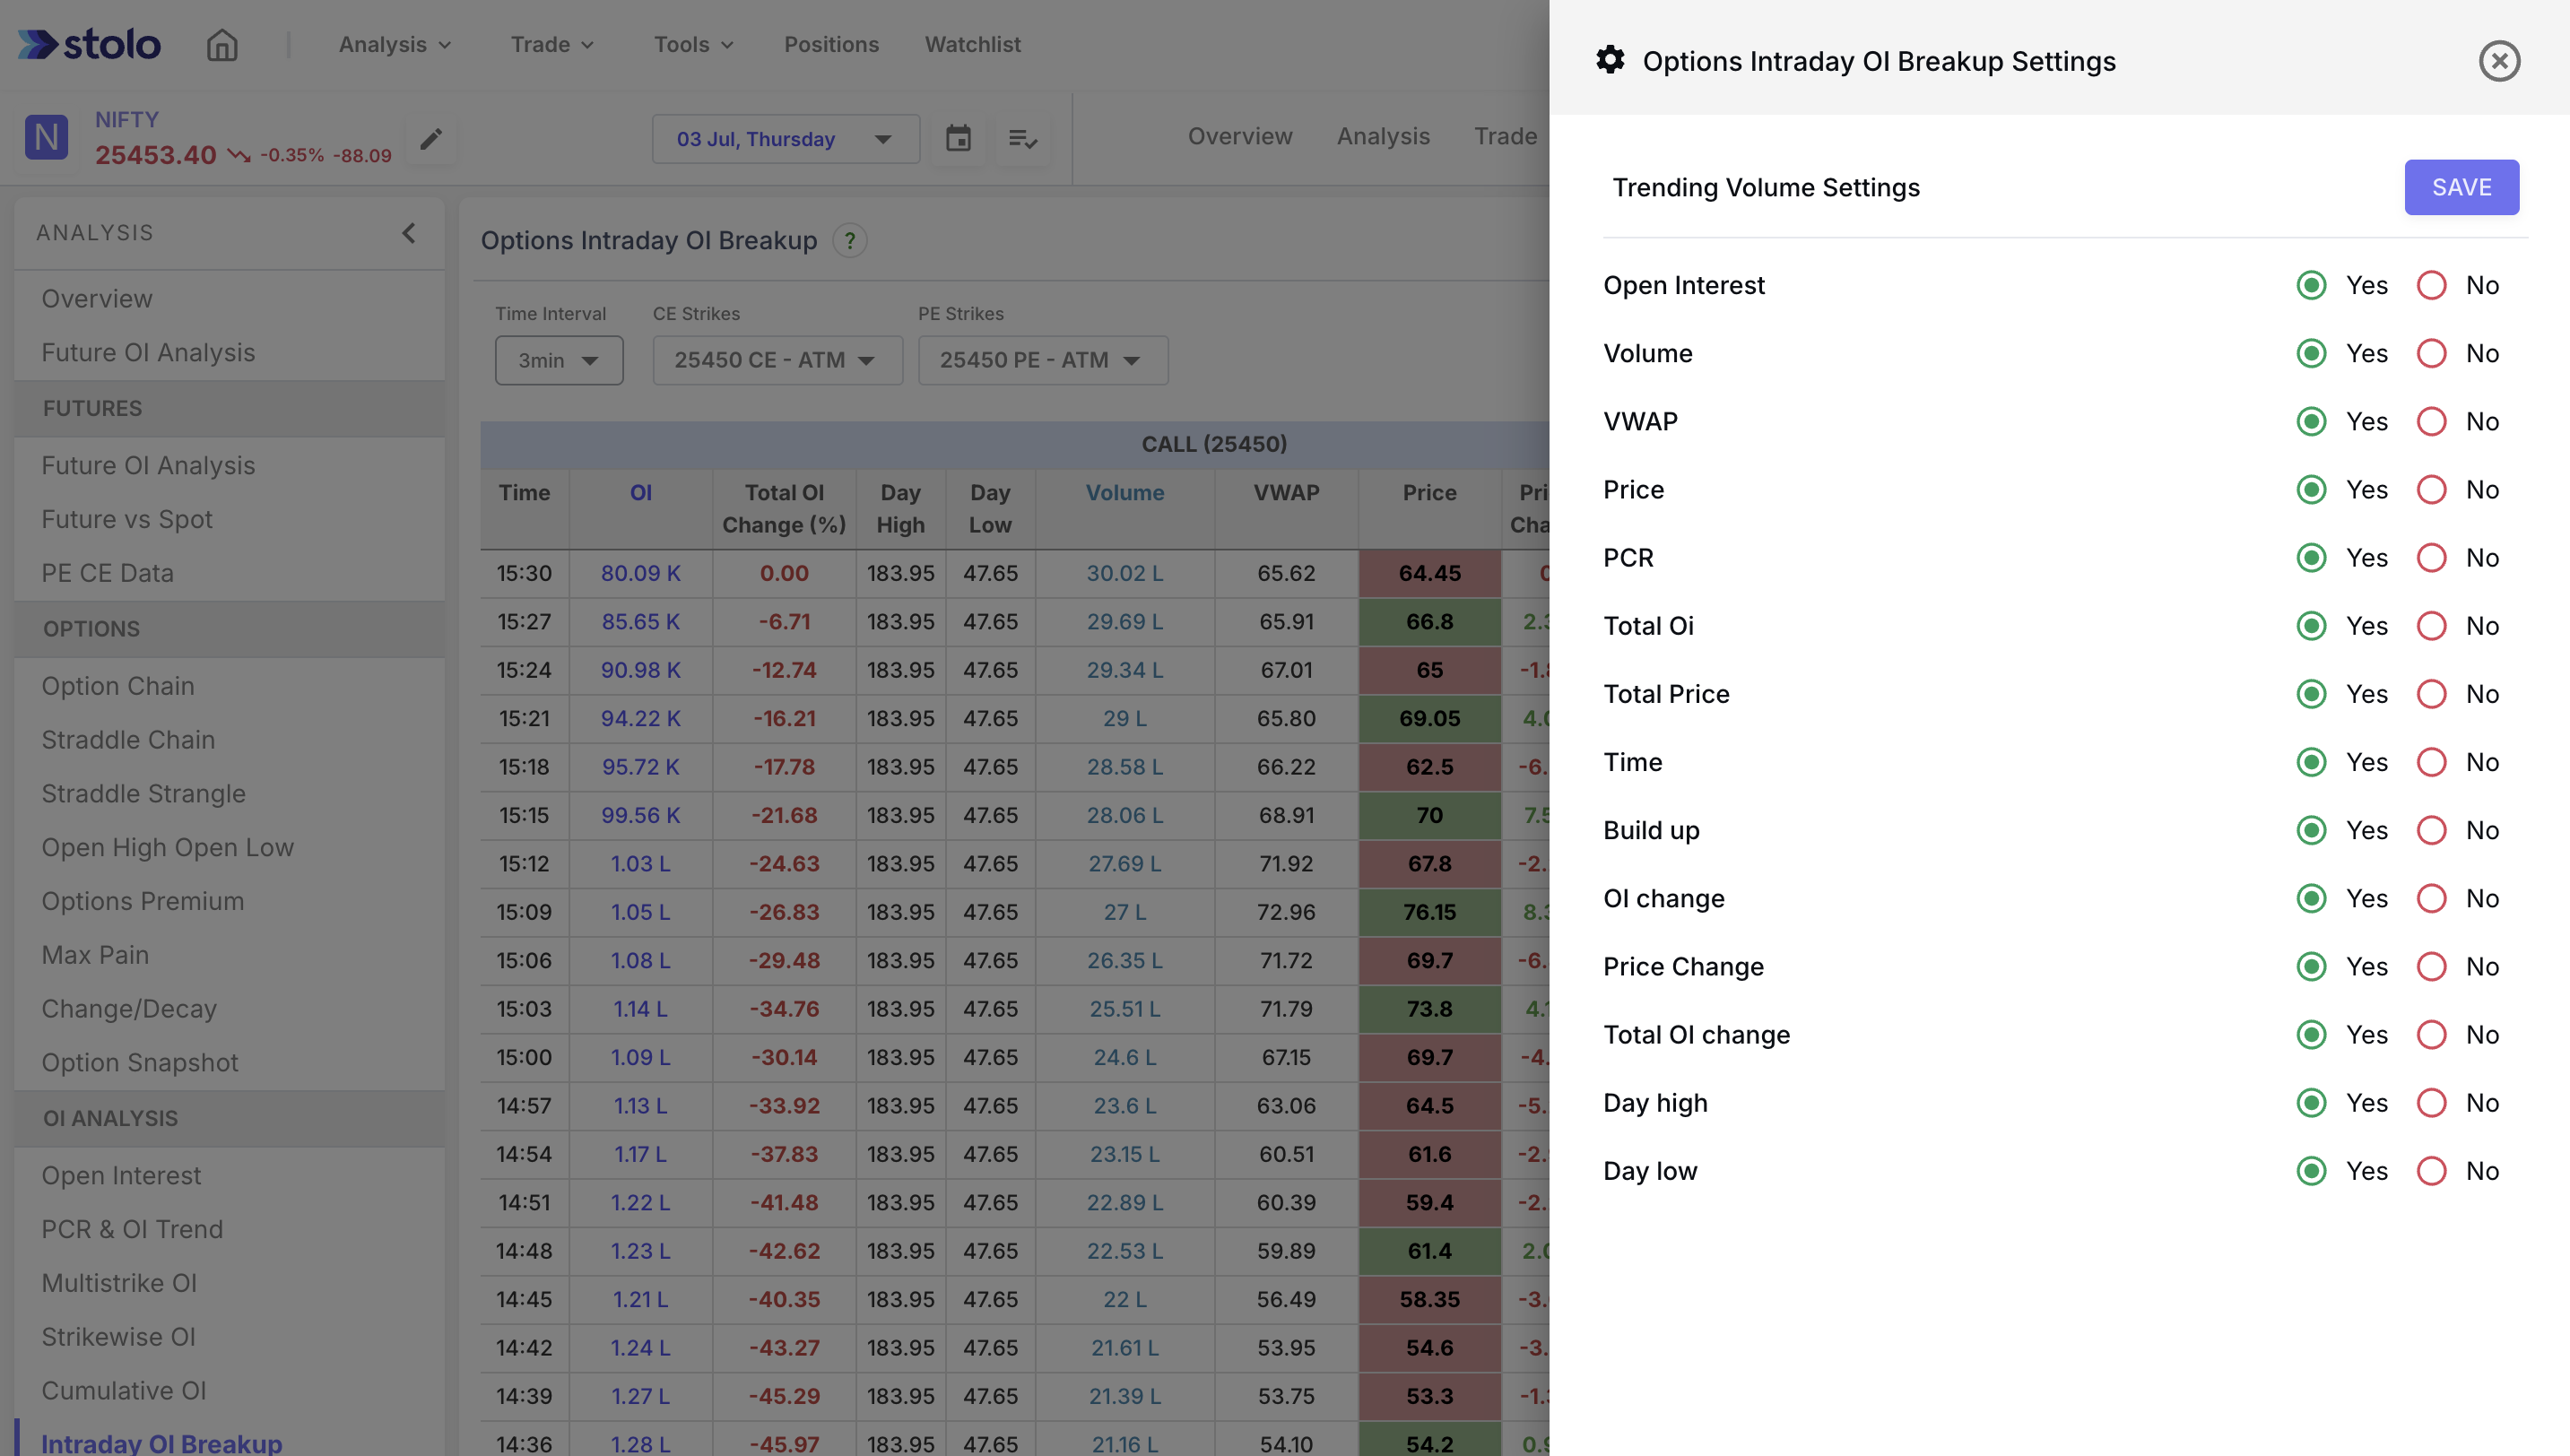Open Option Snapshot in sidebar

139,1062
